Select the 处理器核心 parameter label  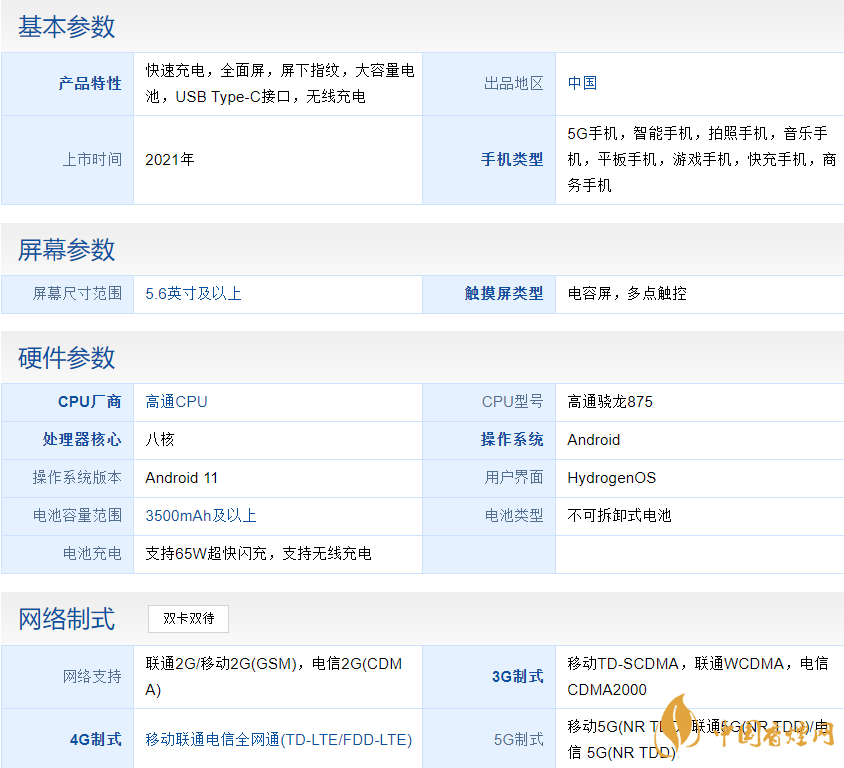[82, 439]
